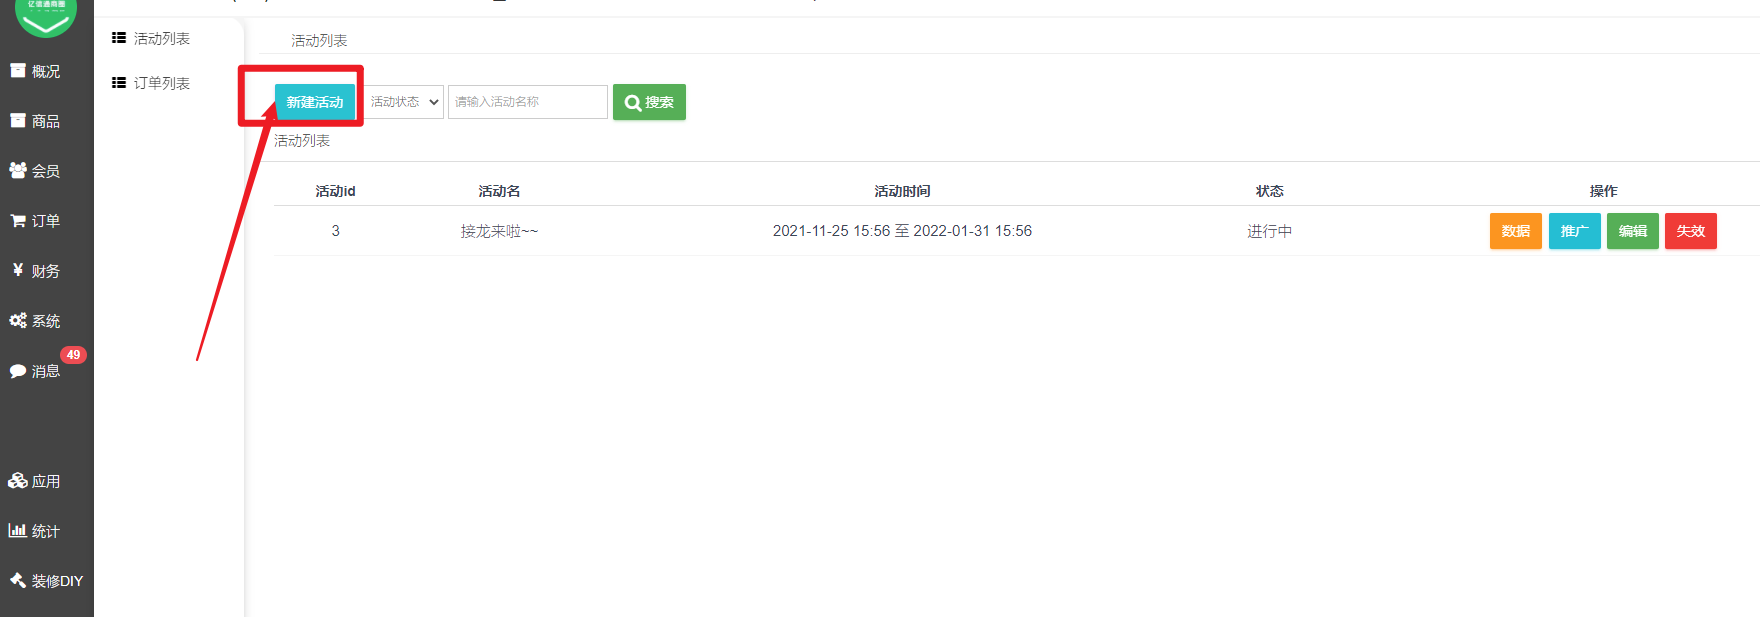Open the 系统 gears settings icon
1760x617 pixels.
[18, 321]
